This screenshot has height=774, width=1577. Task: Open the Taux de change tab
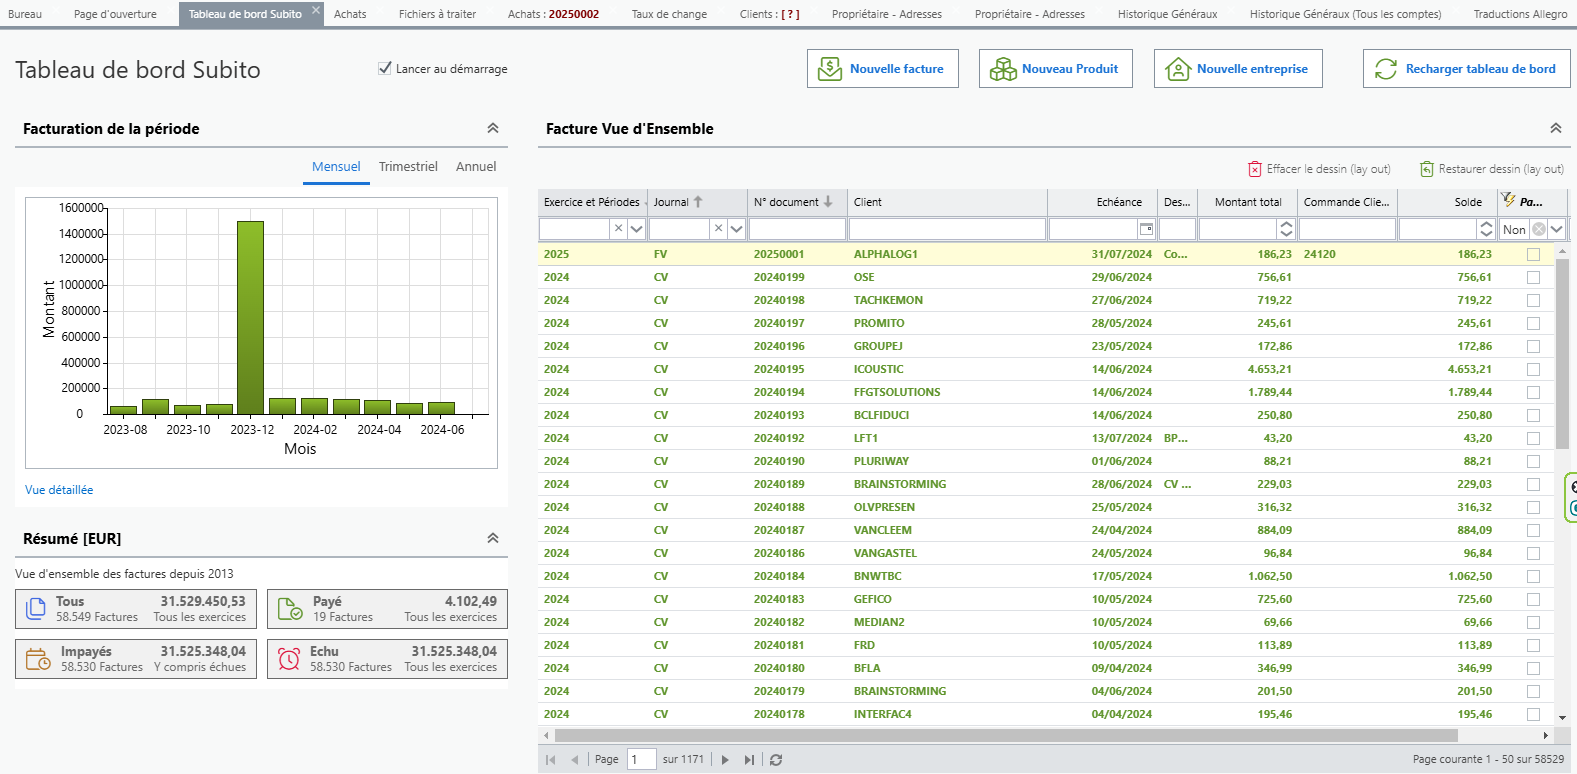[x=669, y=14]
